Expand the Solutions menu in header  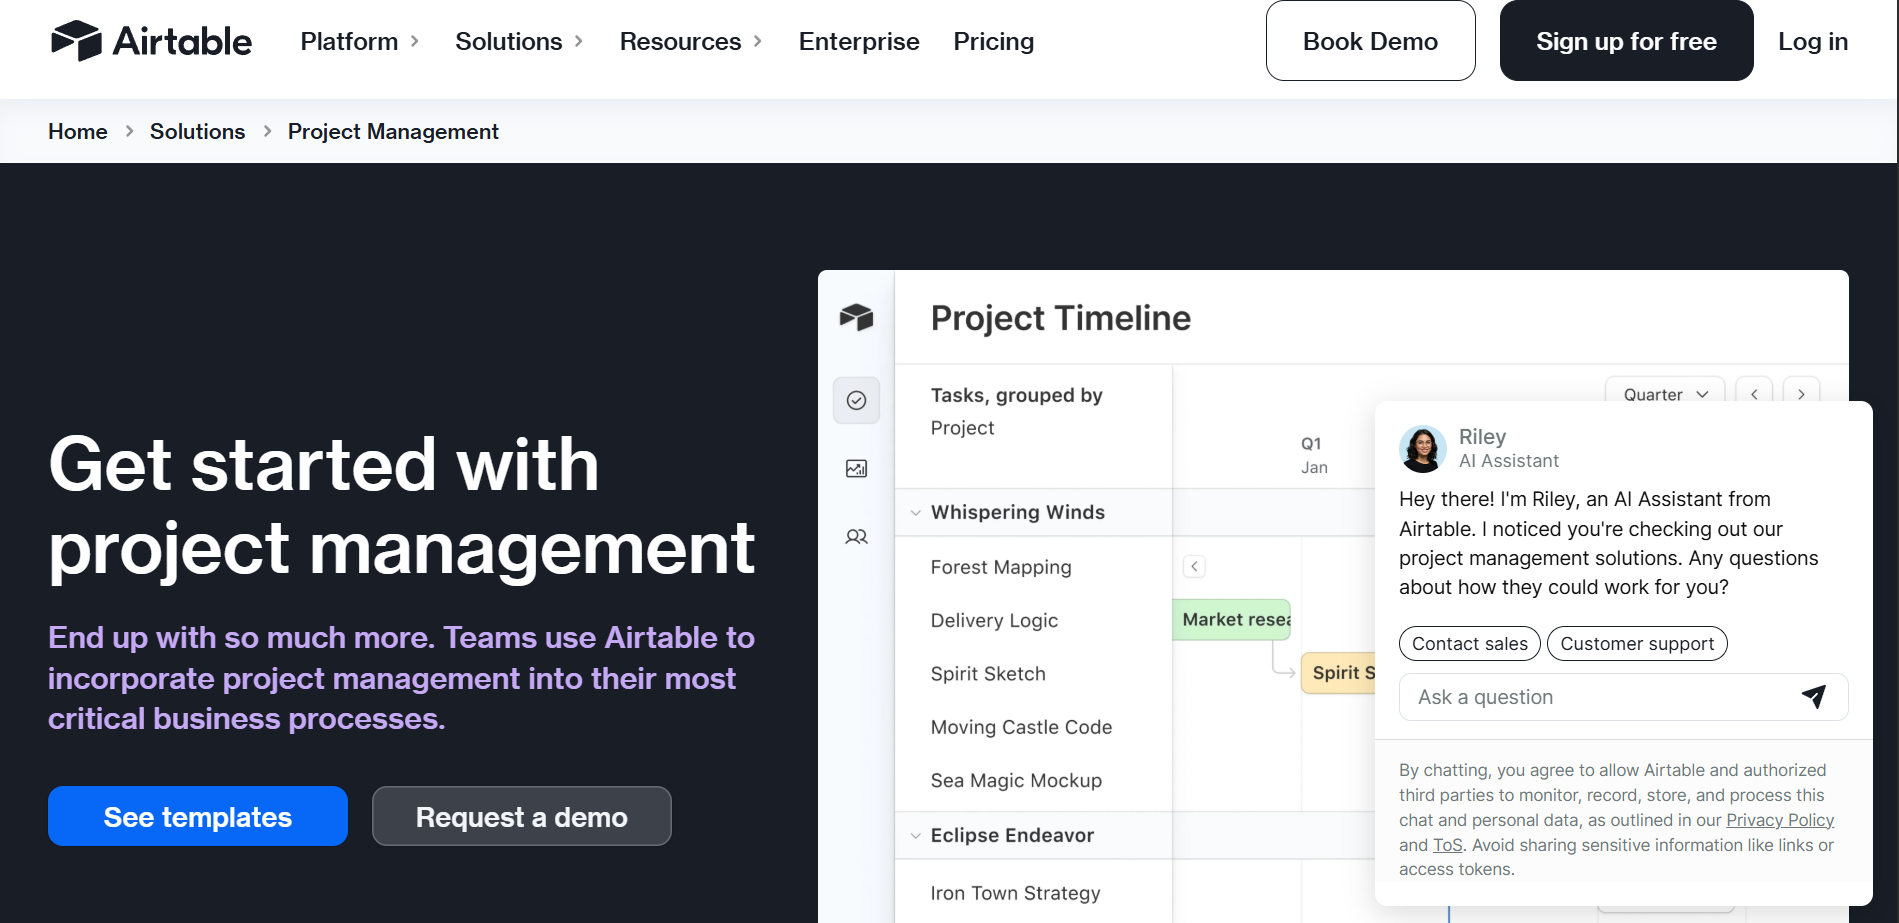tap(518, 41)
